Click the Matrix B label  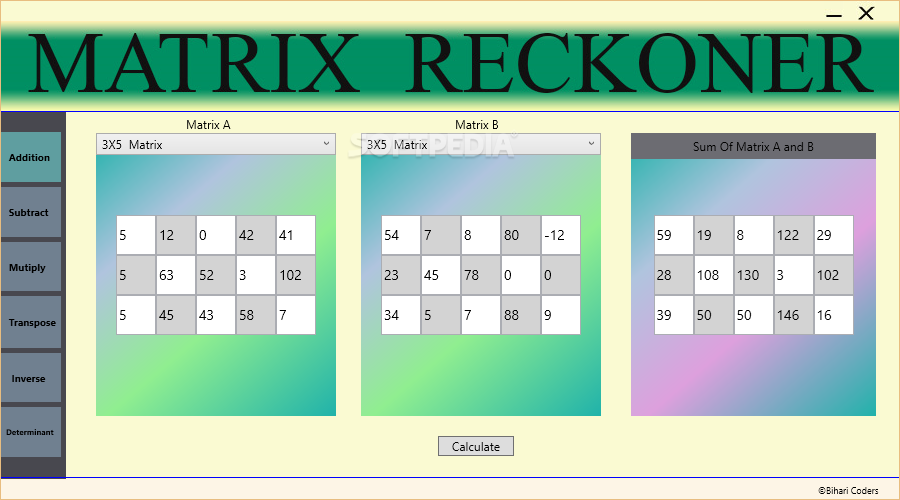click(476, 125)
